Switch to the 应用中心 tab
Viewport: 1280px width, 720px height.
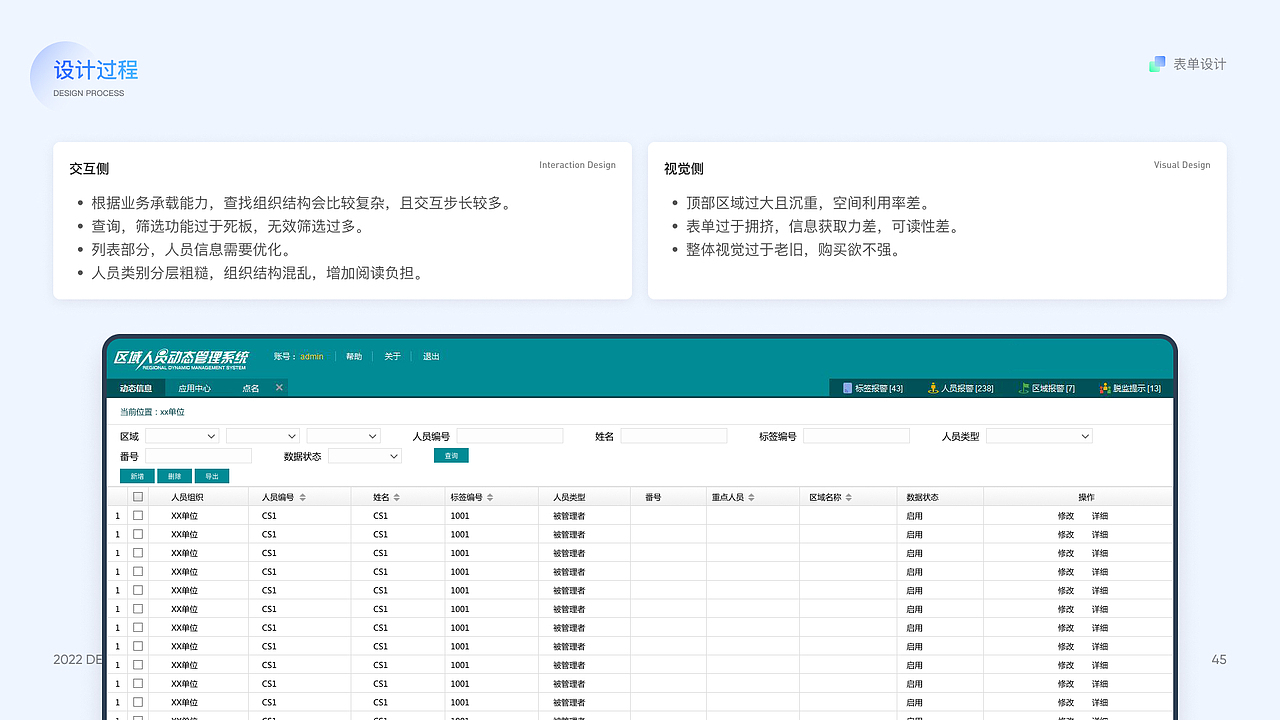pyautogui.click(x=194, y=388)
